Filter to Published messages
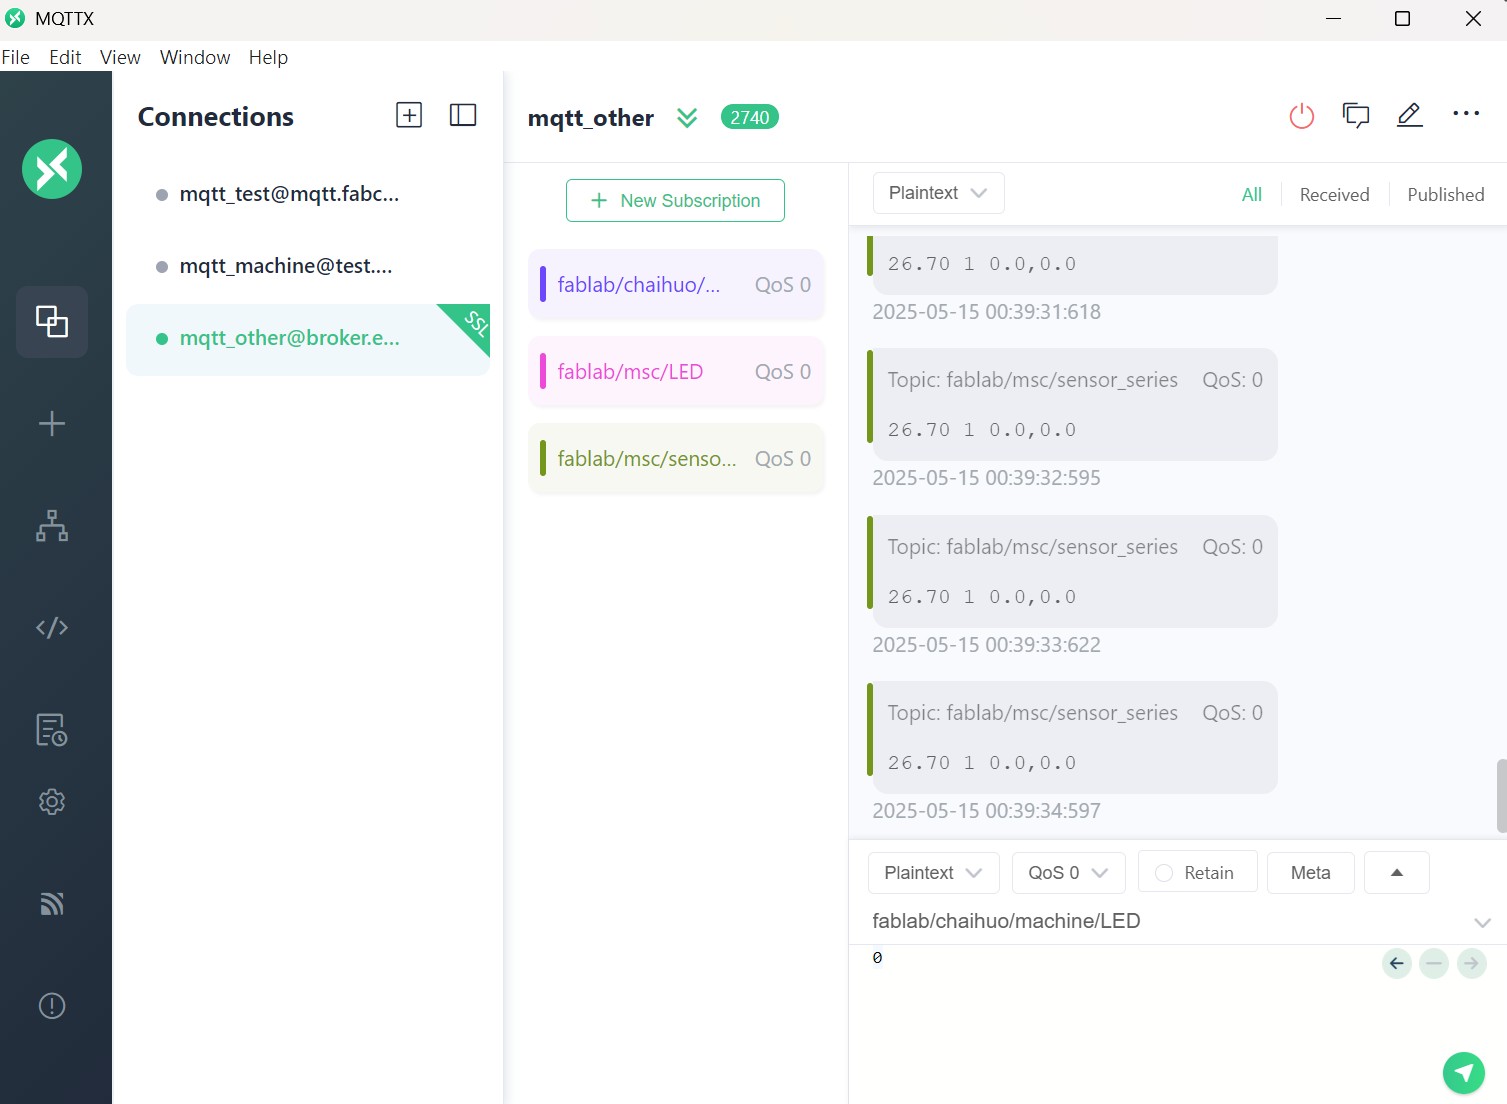Viewport: 1507px width, 1104px height. pyautogui.click(x=1445, y=195)
